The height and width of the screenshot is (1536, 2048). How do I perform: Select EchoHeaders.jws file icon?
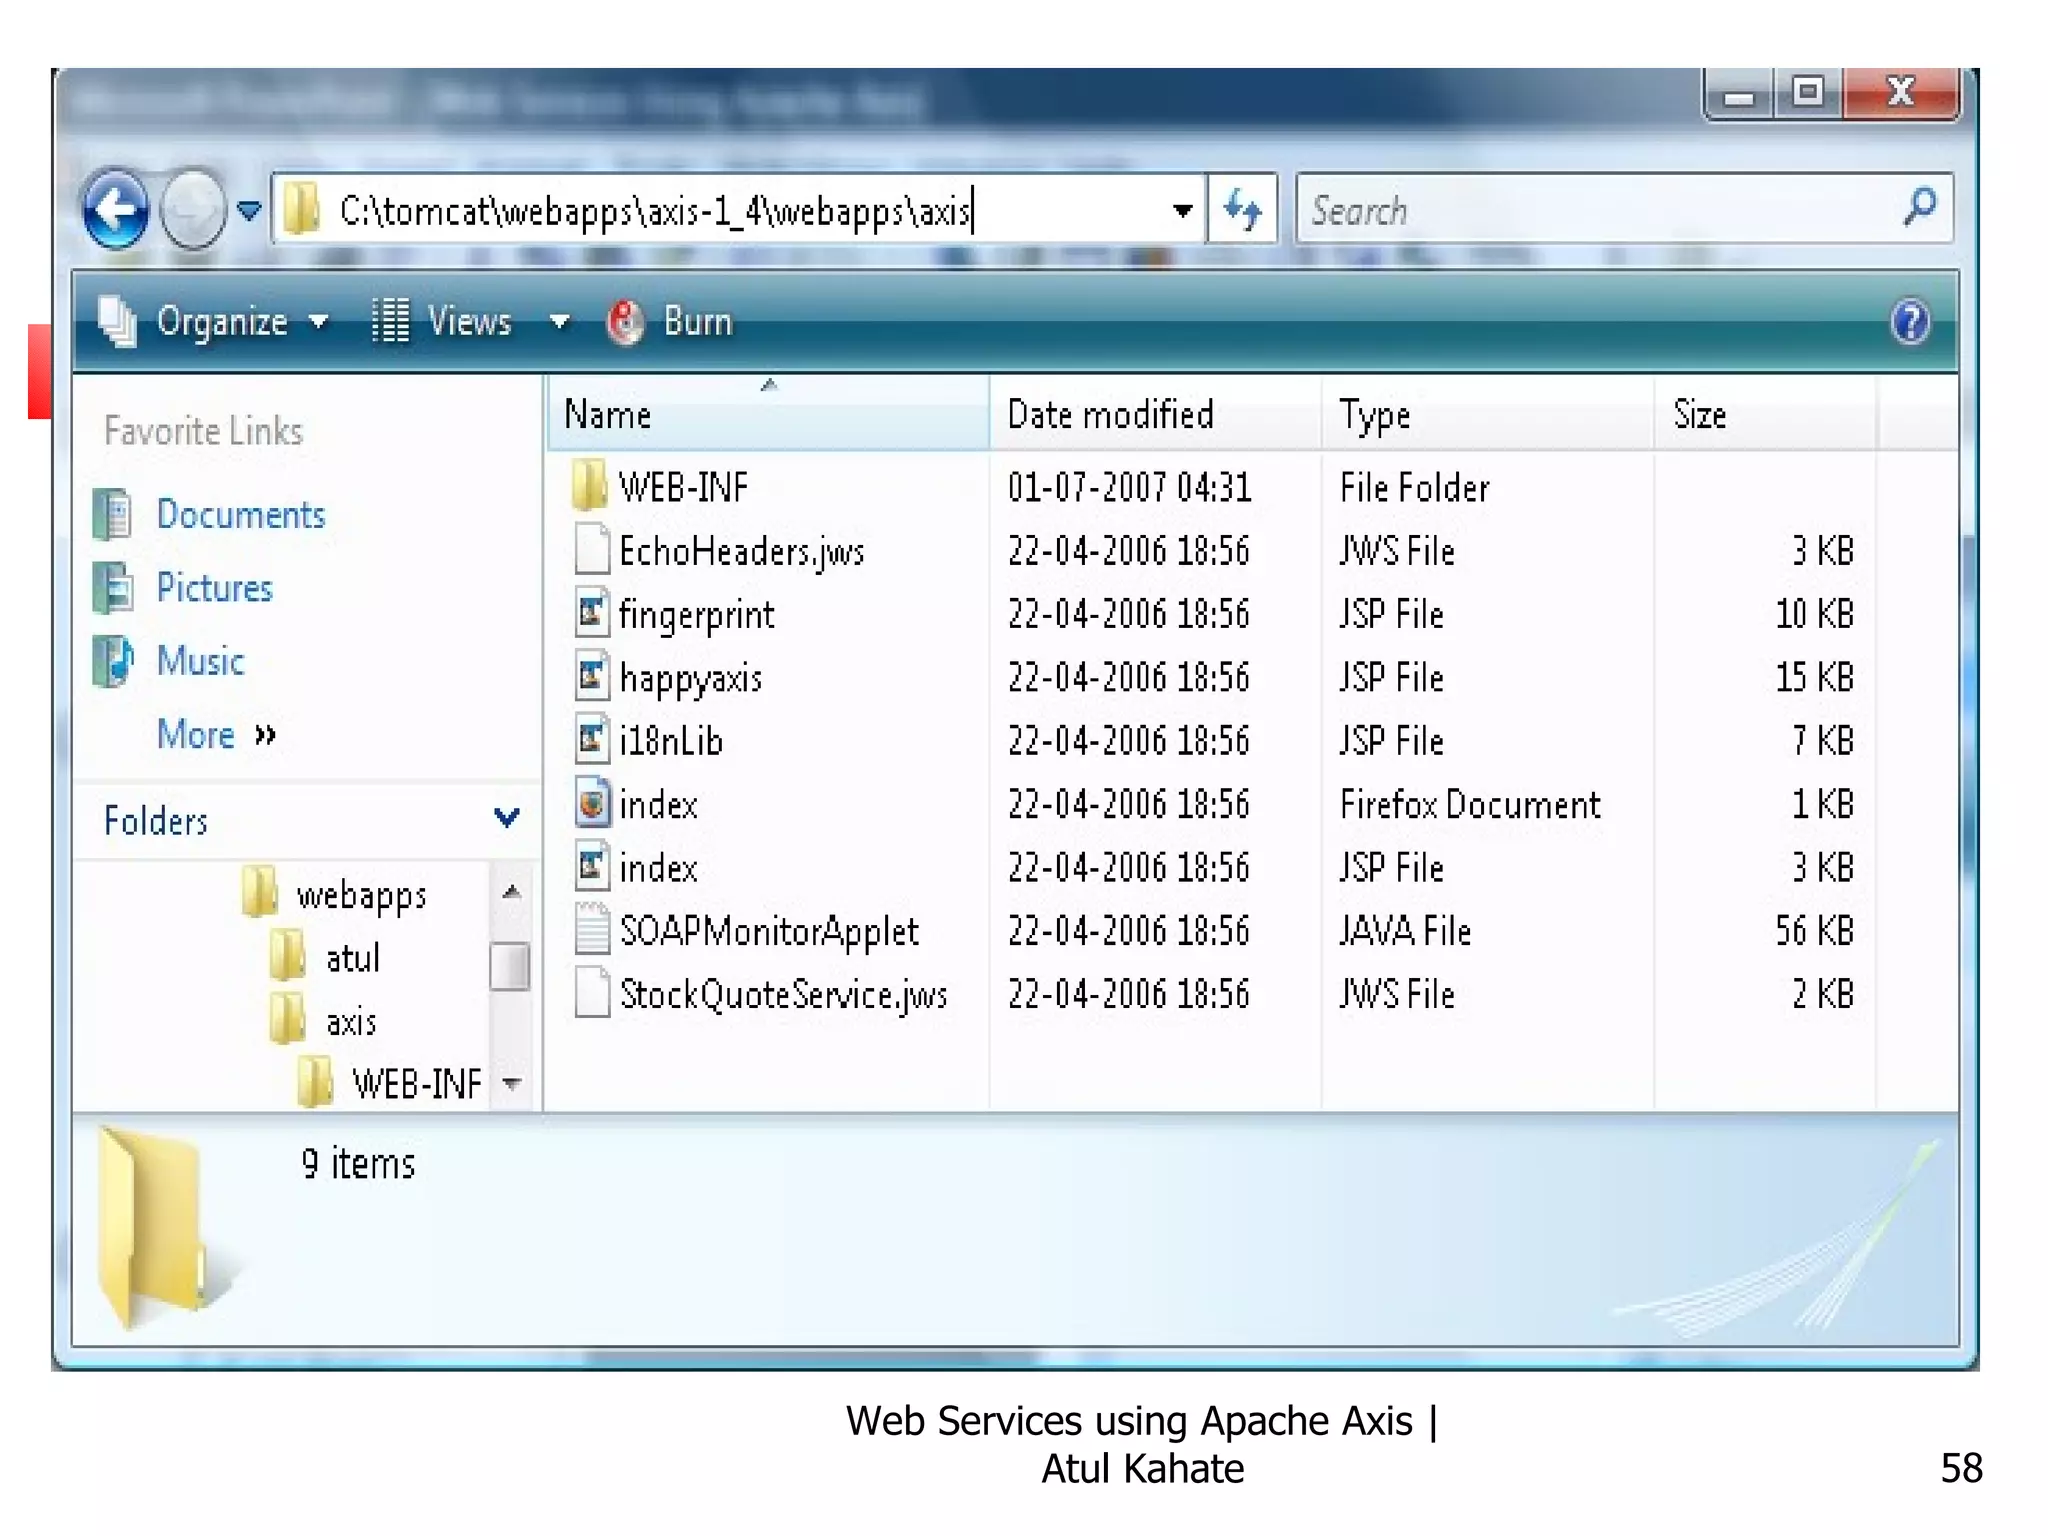coord(591,548)
